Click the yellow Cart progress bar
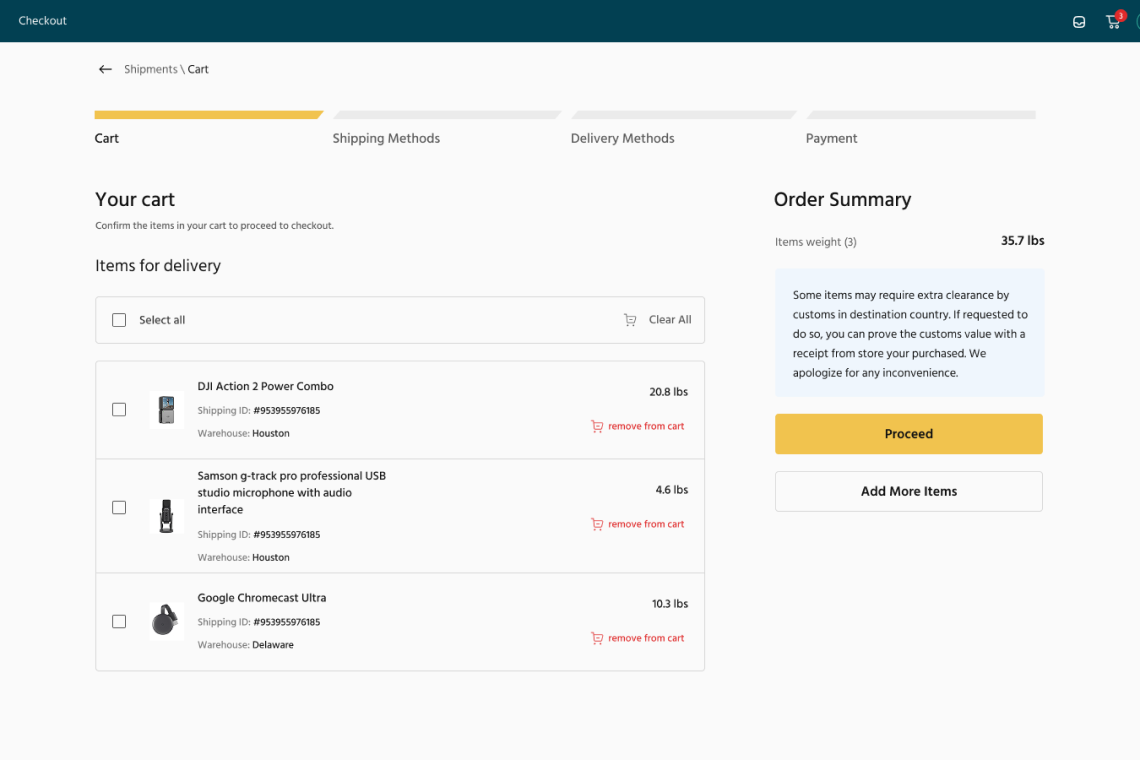The image size is (1140, 760). coord(209,115)
